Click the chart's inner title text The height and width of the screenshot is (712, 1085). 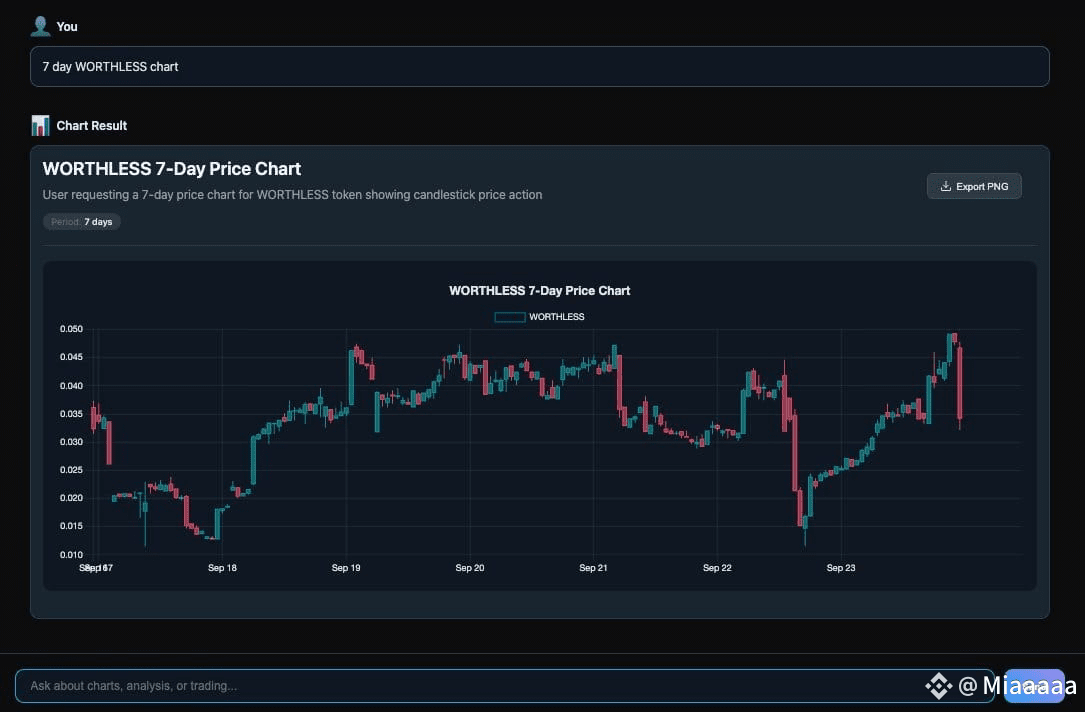(540, 291)
